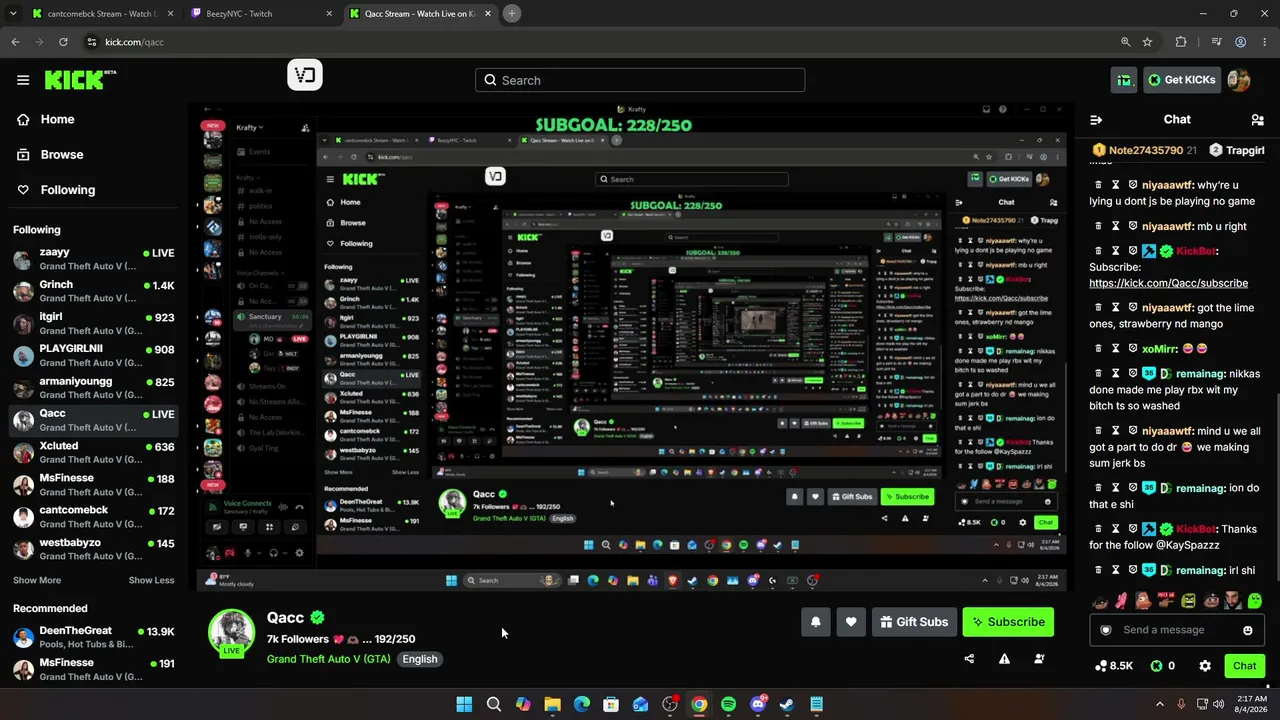Open the Chrome profile button
Image resolution: width=1280 pixels, height=720 pixels.
(x=1241, y=42)
